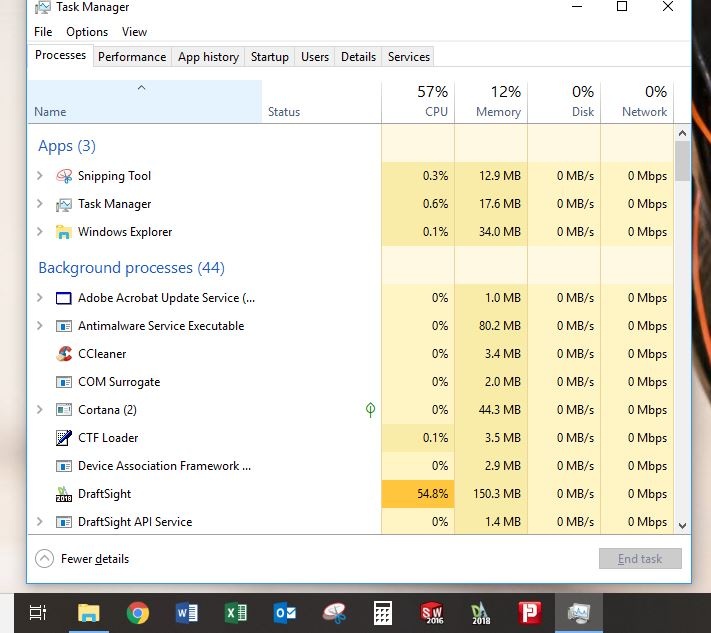This screenshot has width=711, height=633.
Task: Click the green leaf suspended icon for Cortana
Action: click(x=370, y=410)
